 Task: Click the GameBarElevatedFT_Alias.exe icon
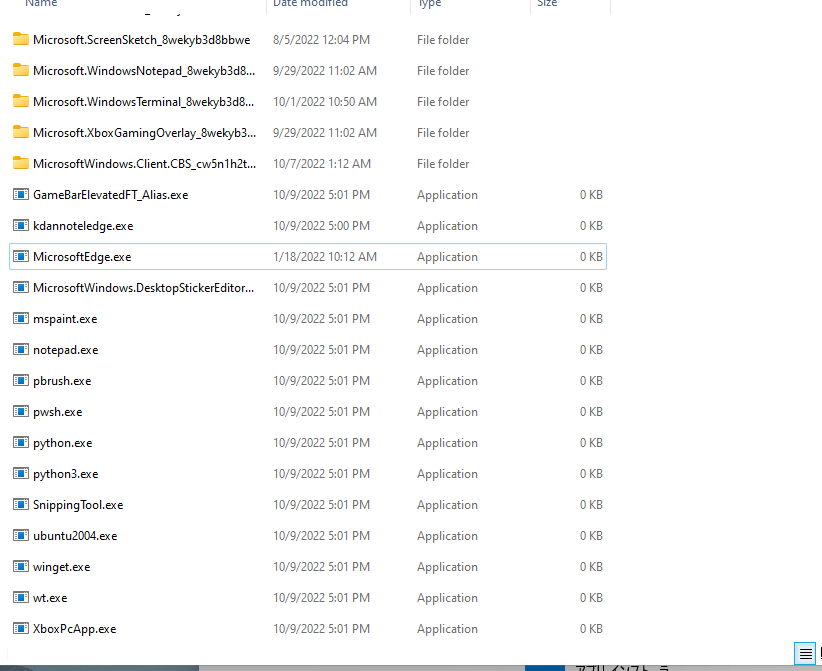coord(21,195)
